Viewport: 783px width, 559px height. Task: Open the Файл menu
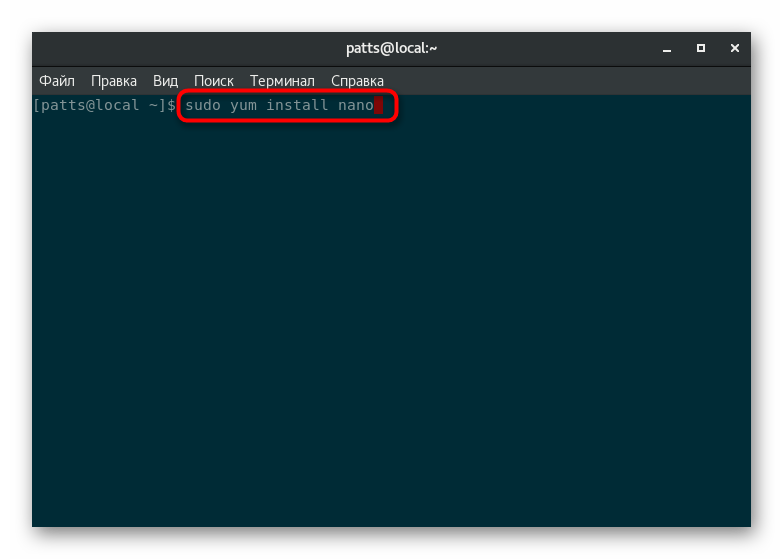click(x=57, y=81)
